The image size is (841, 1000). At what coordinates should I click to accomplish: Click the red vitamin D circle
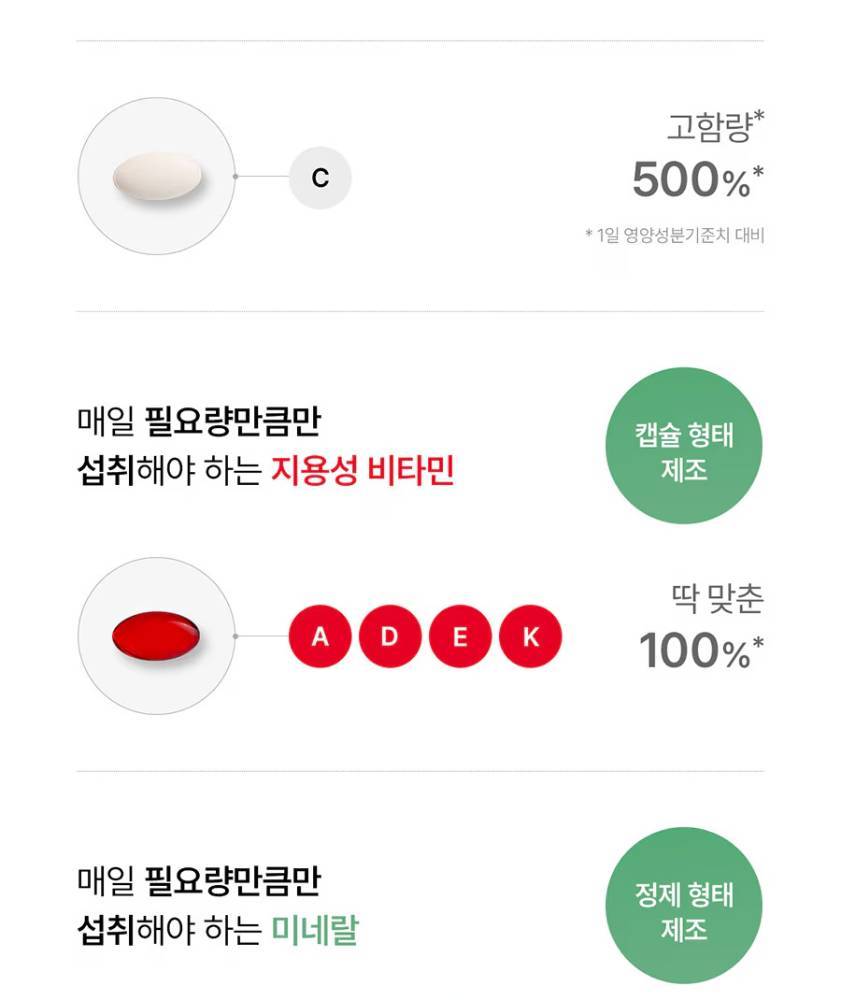(390, 636)
